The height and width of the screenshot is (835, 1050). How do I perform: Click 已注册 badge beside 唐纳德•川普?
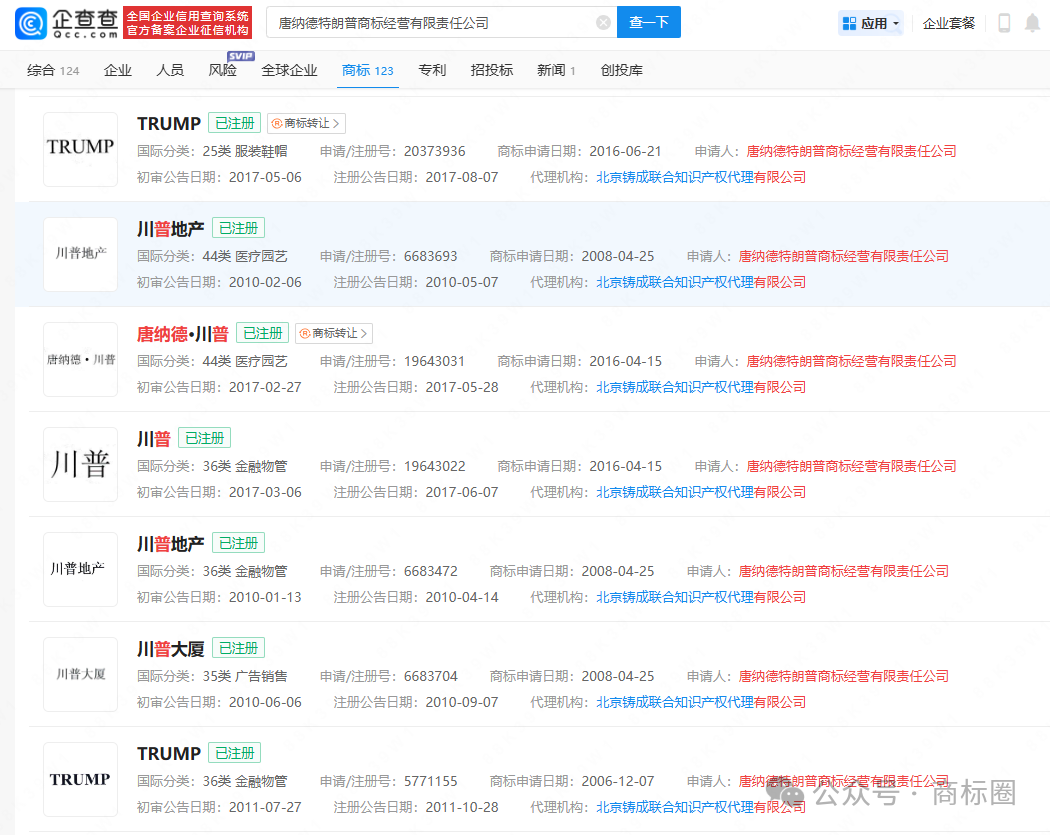(x=262, y=333)
